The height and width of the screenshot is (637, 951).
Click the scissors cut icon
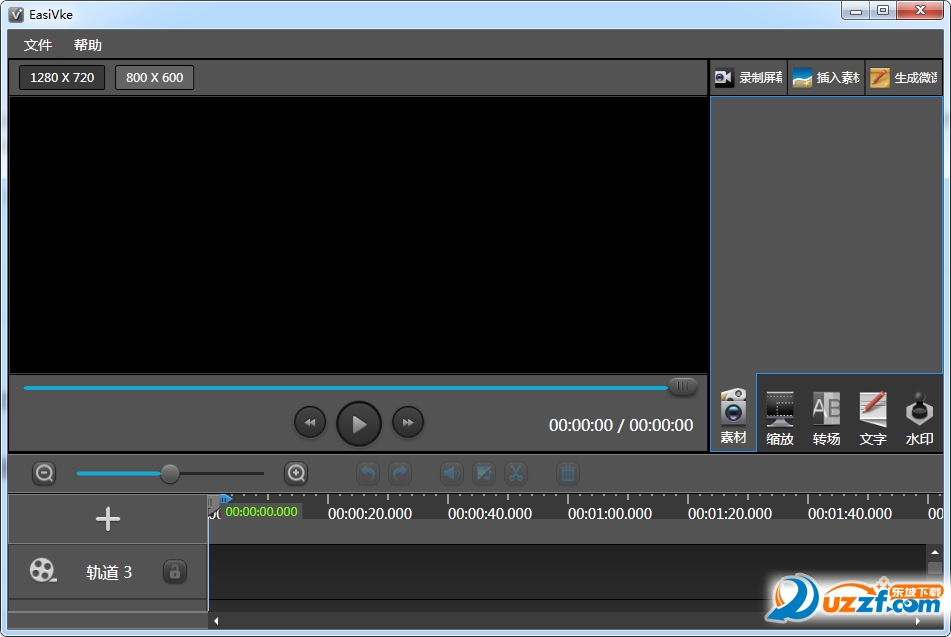(x=516, y=473)
